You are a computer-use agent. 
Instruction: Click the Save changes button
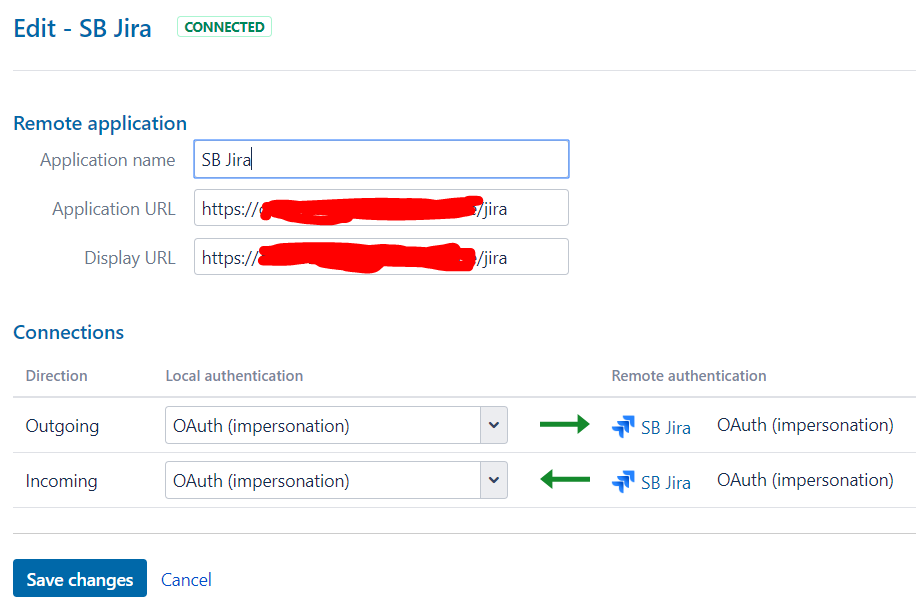(80, 578)
